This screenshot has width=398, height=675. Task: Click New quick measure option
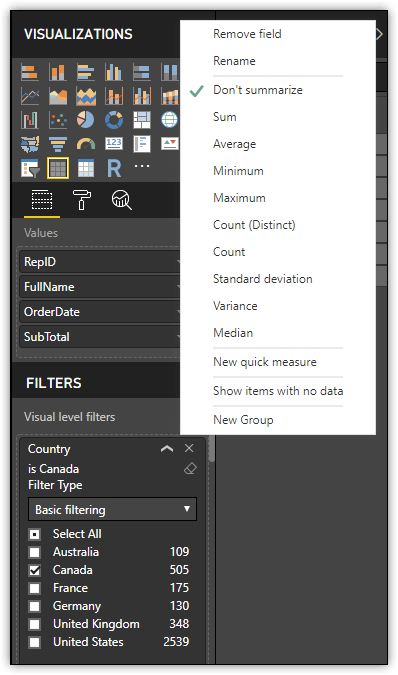(x=265, y=362)
